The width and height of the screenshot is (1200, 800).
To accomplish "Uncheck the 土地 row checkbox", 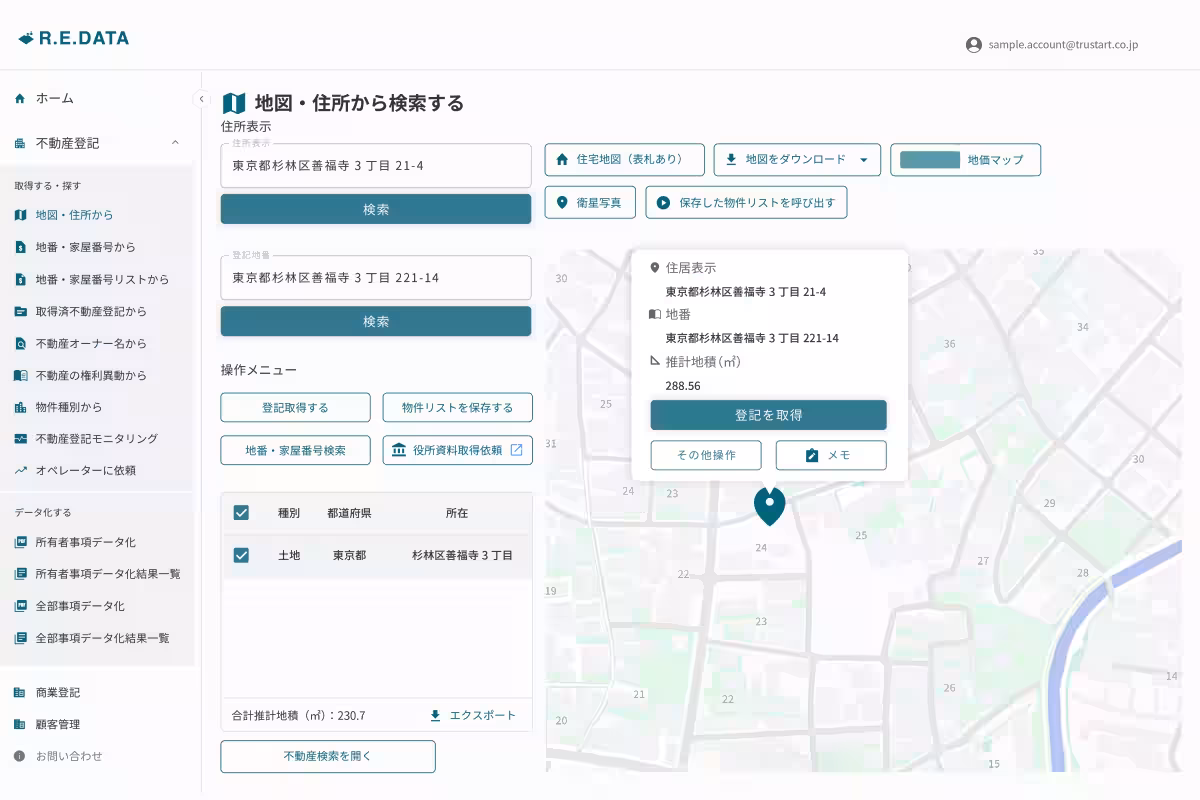I will click(241, 556).
